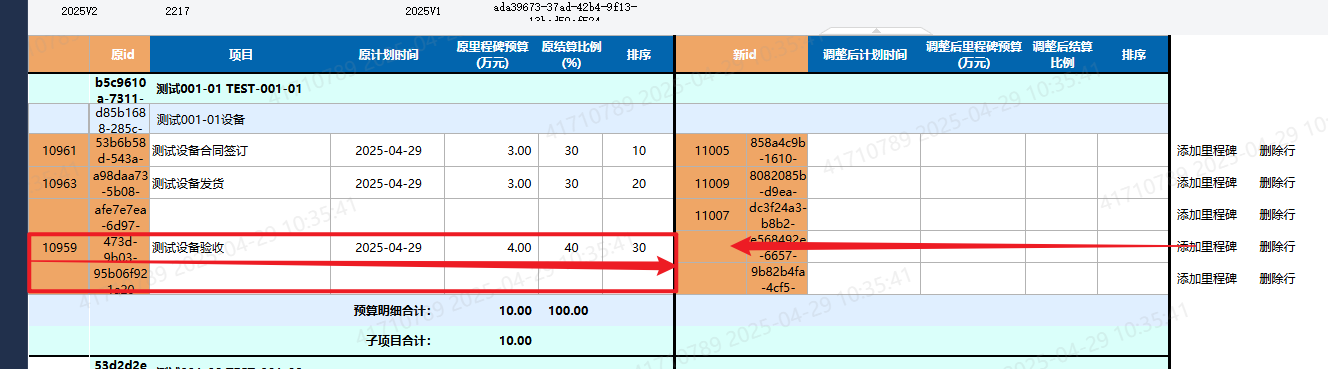Click 删除行 link for row 11007
This screenshot has height=369, width=1328.
point(1277,215)
